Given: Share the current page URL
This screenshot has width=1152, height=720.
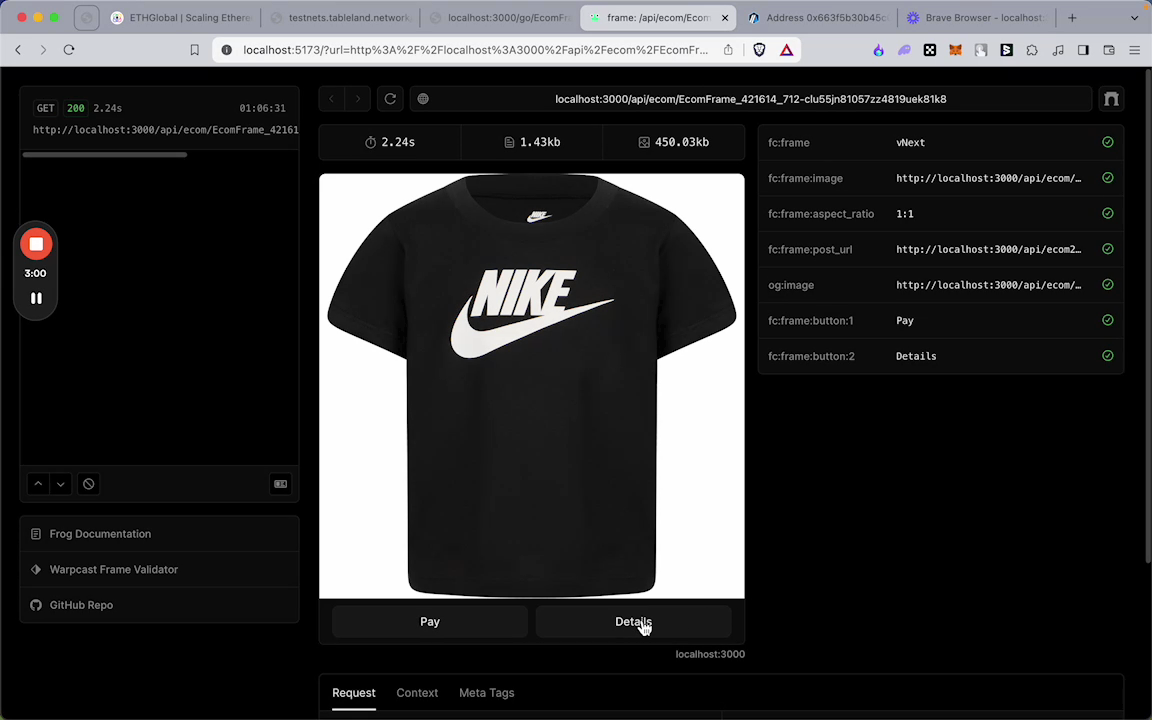Looking at the screenshot, I should [x=728, y=50].
